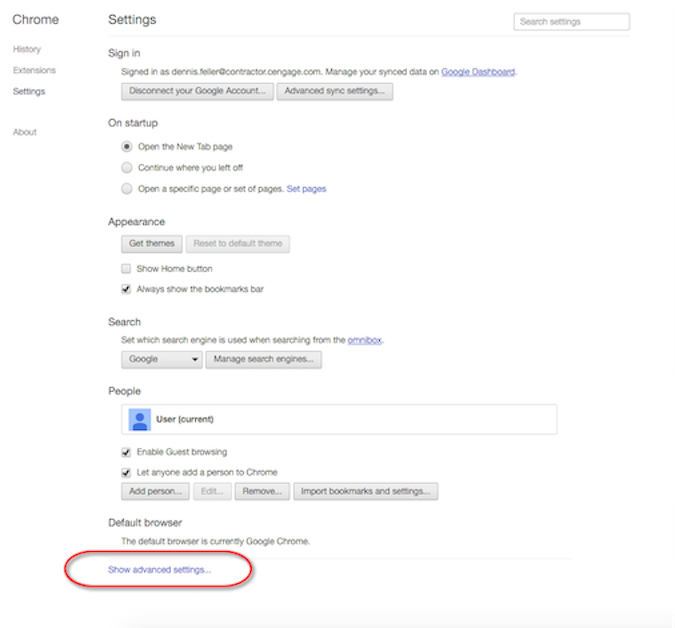The height and width of the screenshot is (628, 675).
Task: Open Advanced sync settings
Action: click(x=335, y=91)
